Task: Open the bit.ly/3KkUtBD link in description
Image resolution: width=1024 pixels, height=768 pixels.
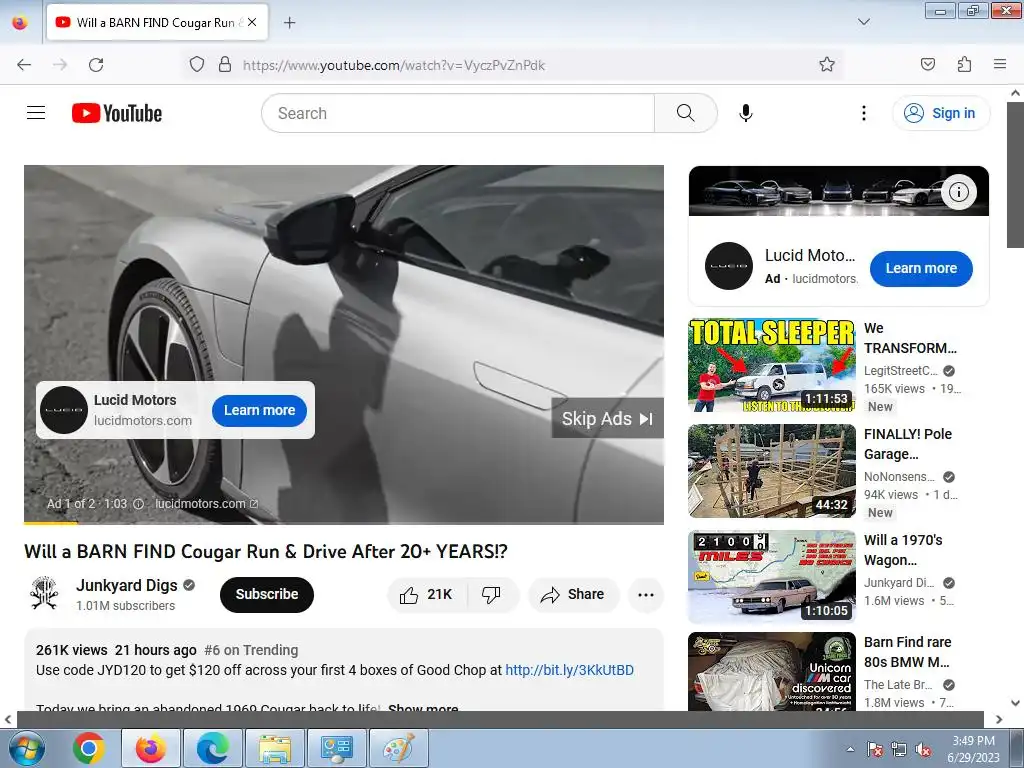Action: (x=569, y=670)
